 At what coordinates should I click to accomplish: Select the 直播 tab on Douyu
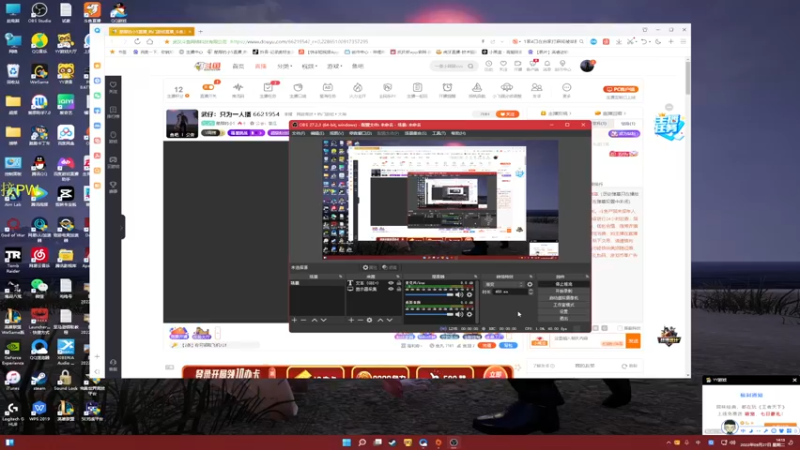pos(261,66)
